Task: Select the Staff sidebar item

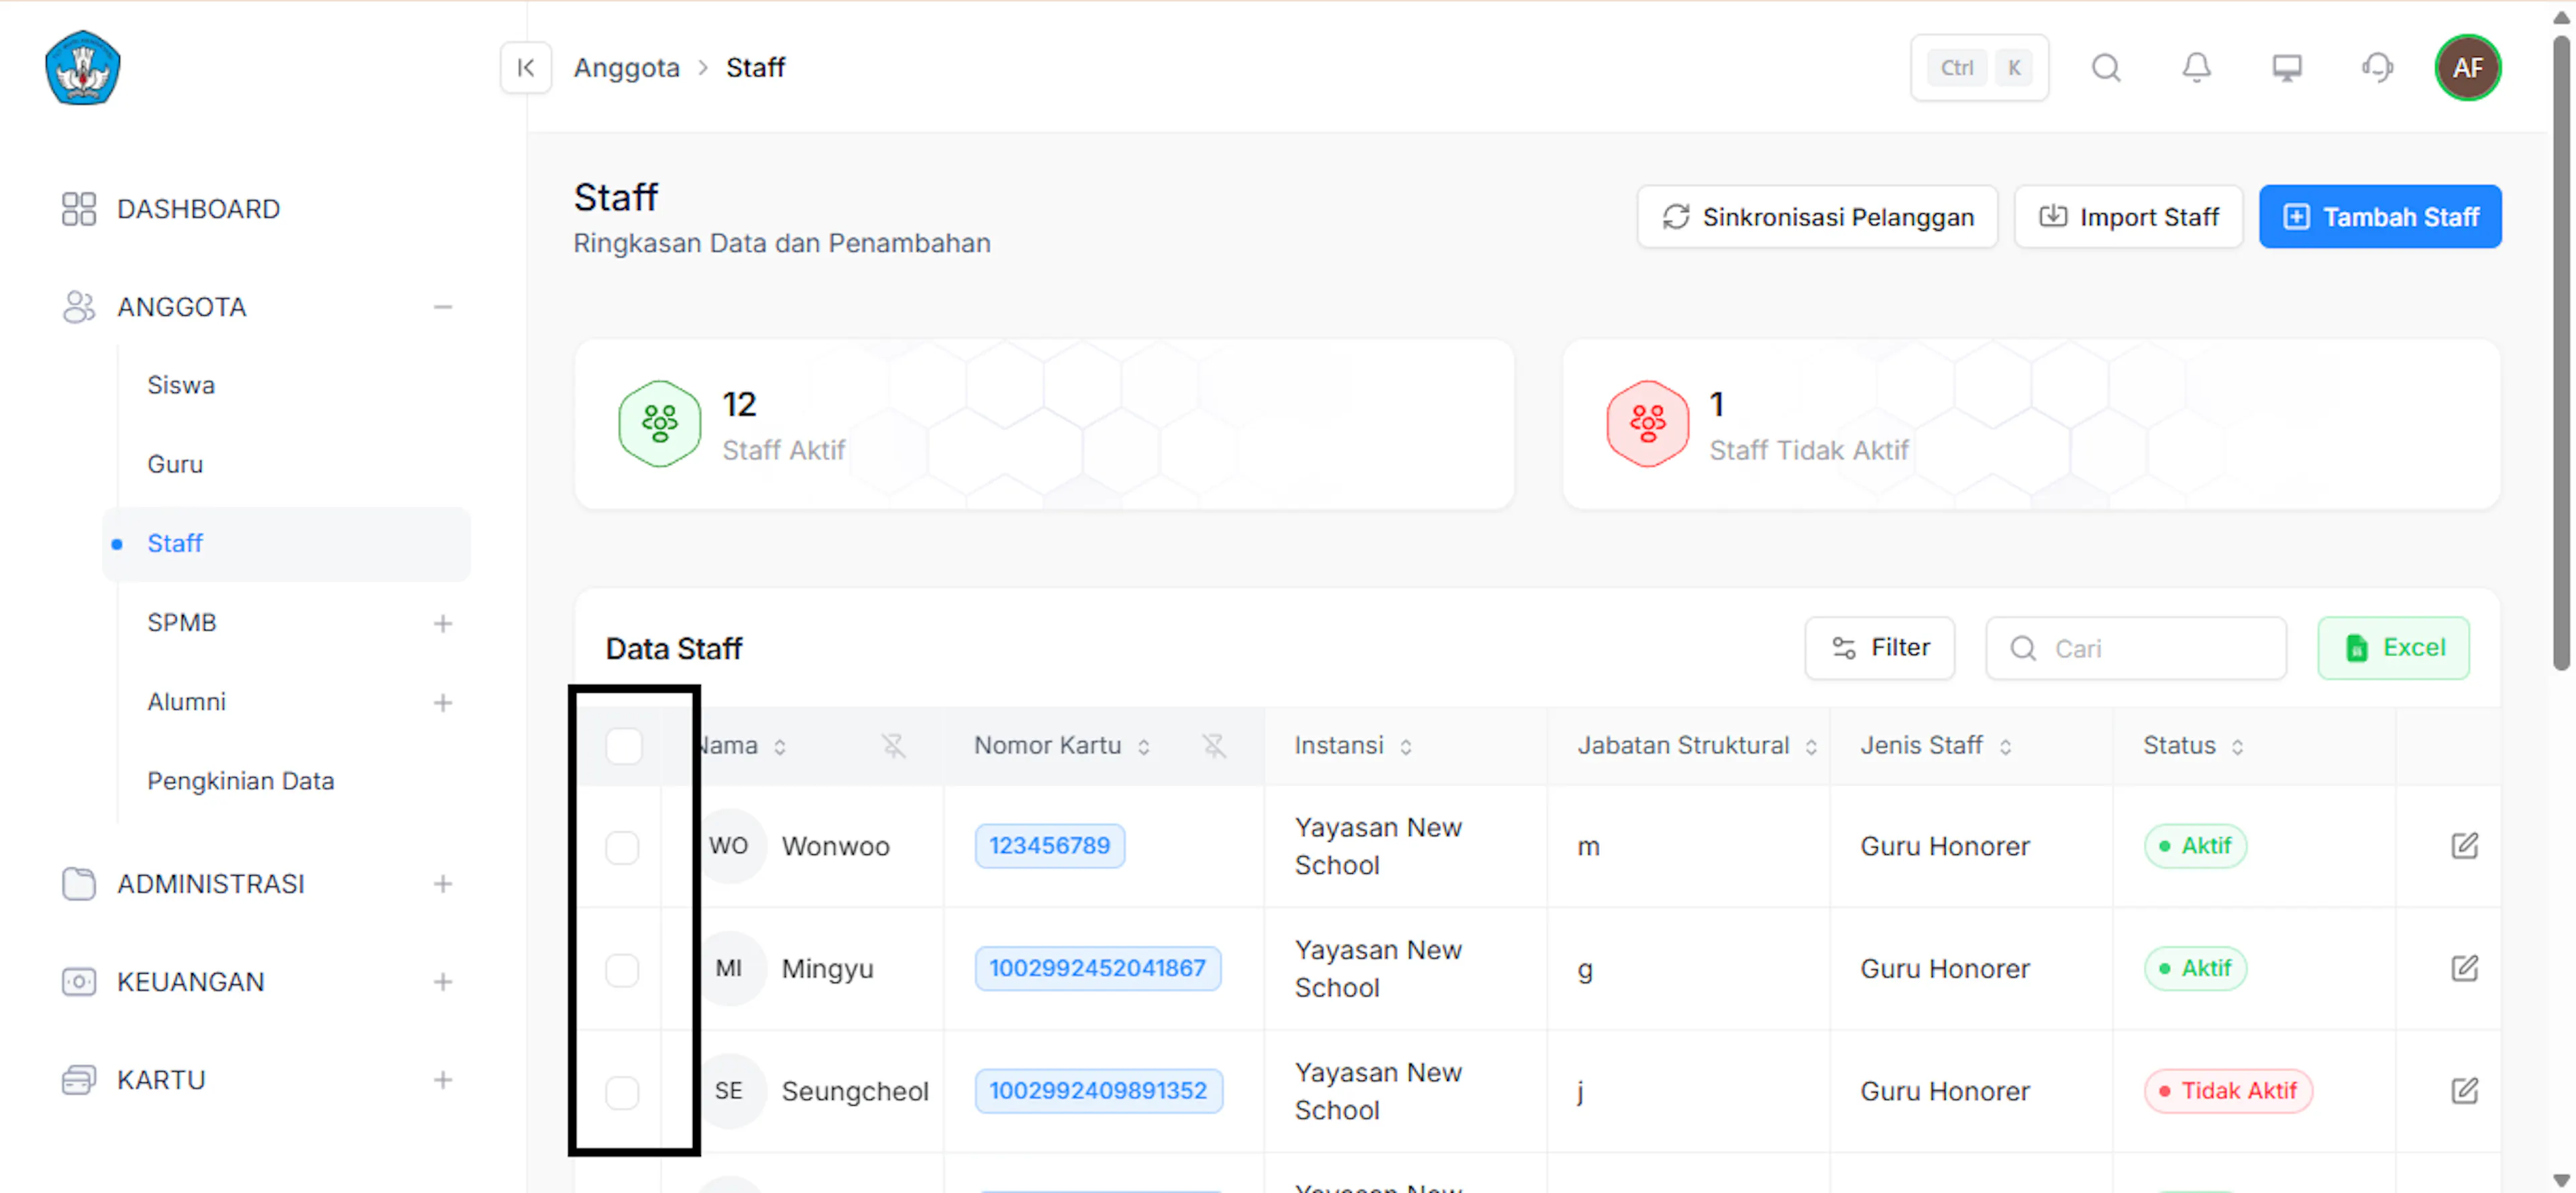Action: tap(287, 543)
